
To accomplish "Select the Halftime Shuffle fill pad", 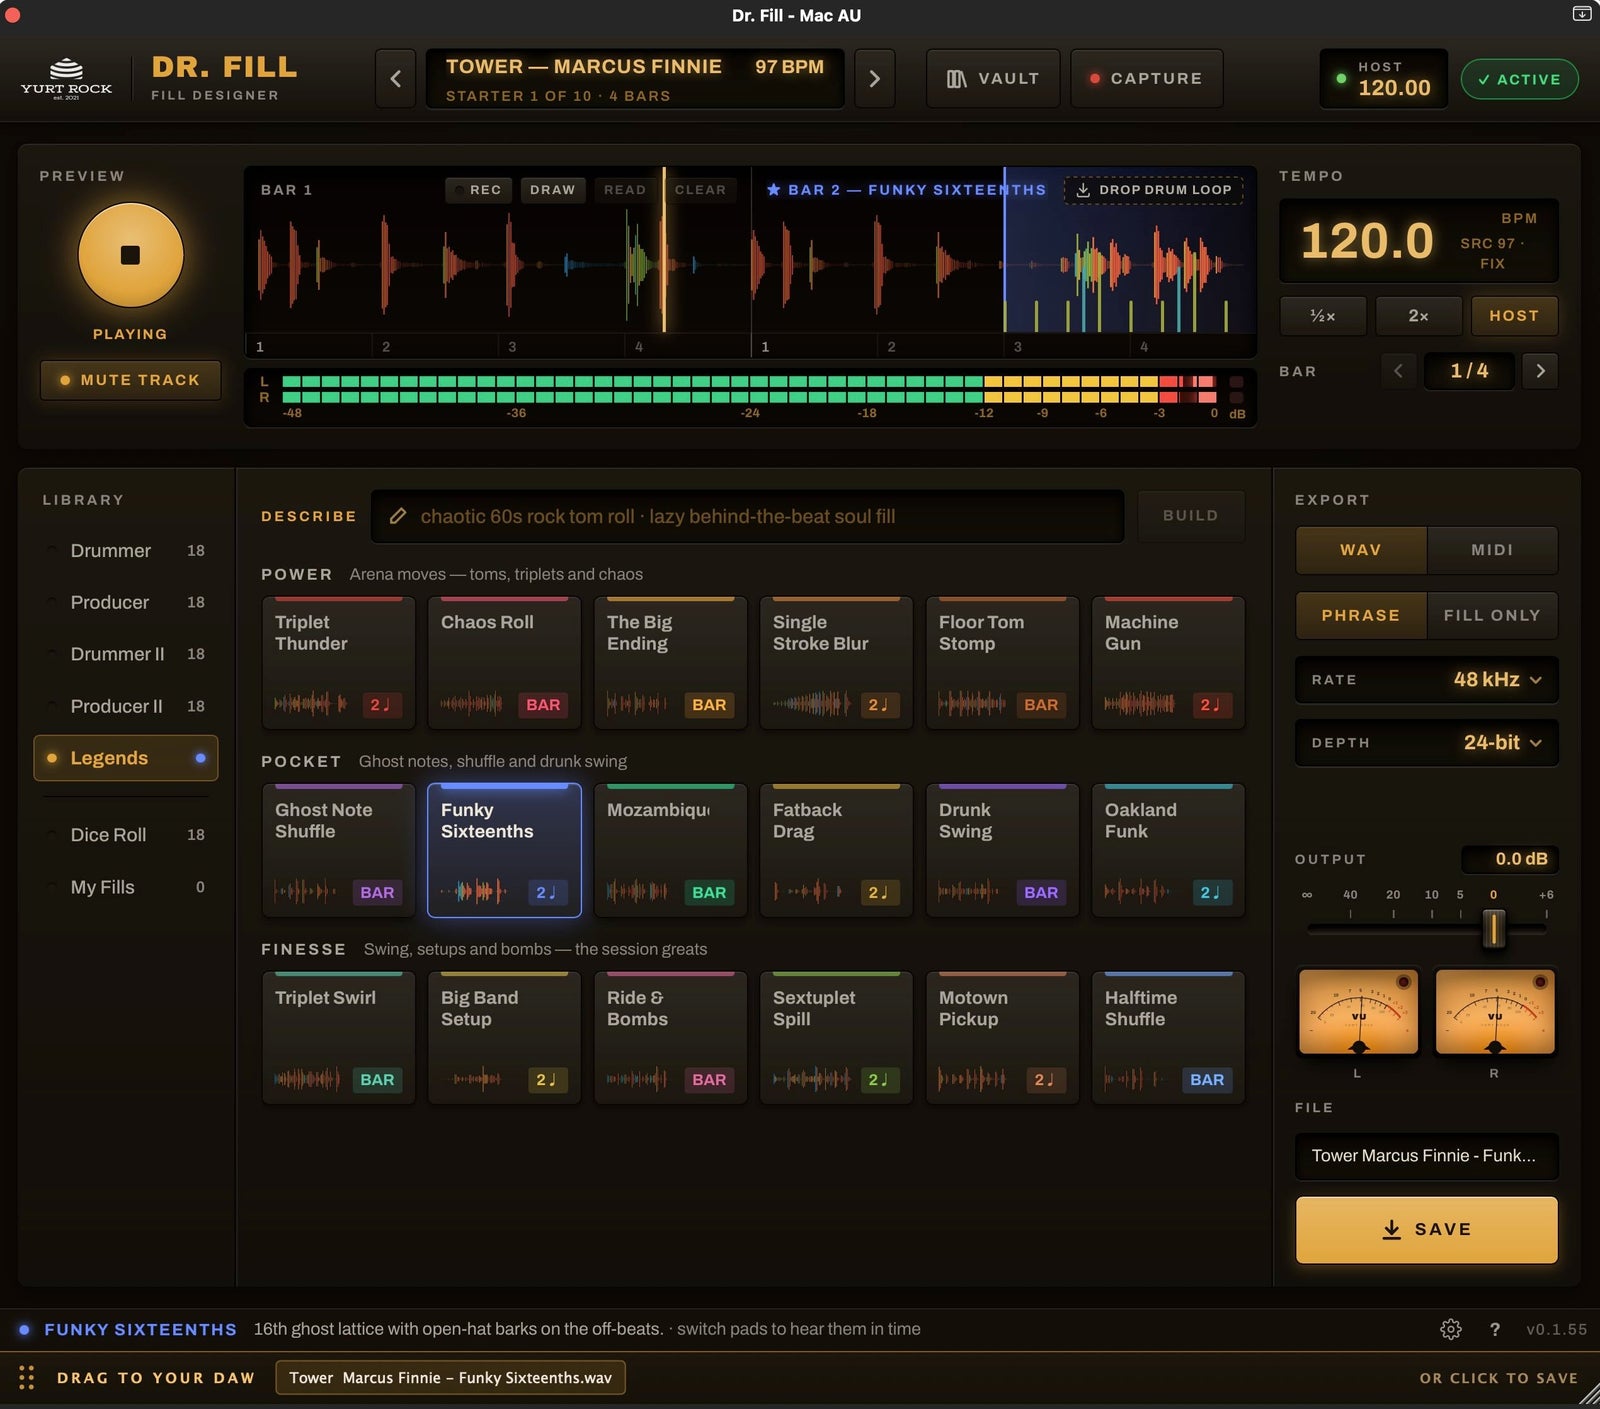I will tap(1168, 1038).
